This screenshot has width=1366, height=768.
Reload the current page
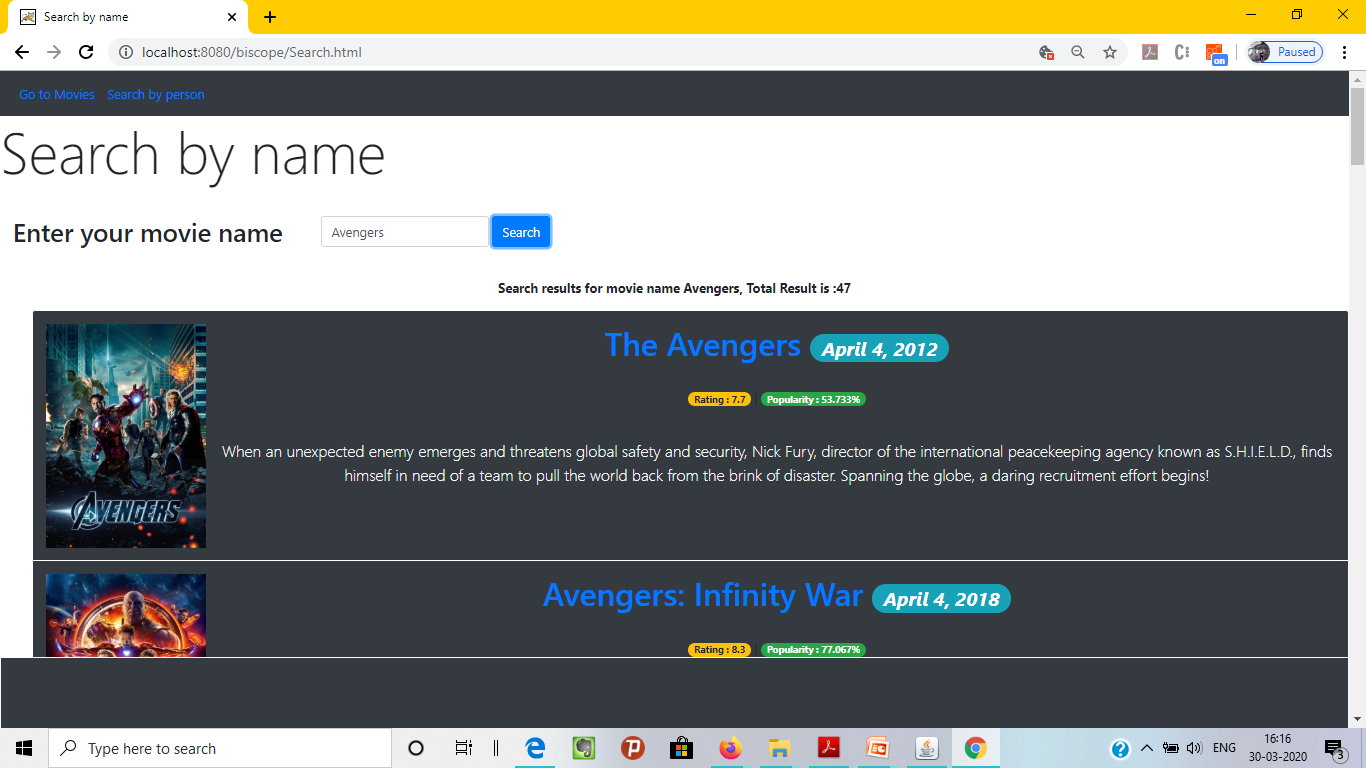point(86,52)
